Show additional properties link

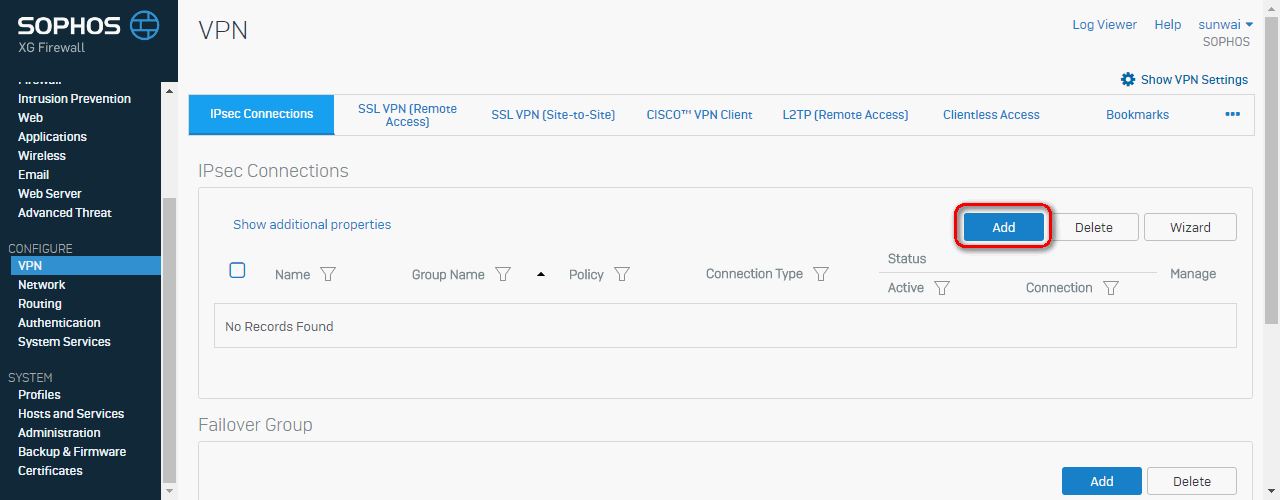coord(312,225)
